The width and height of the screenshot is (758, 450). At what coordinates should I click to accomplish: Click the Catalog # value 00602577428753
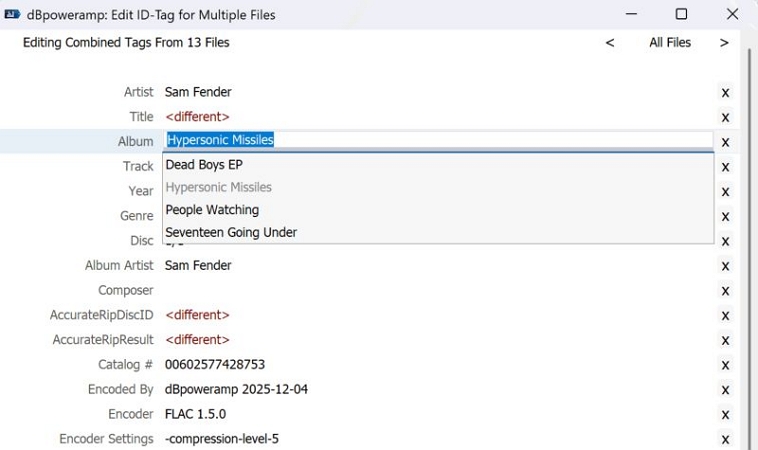tap(215, 364)
